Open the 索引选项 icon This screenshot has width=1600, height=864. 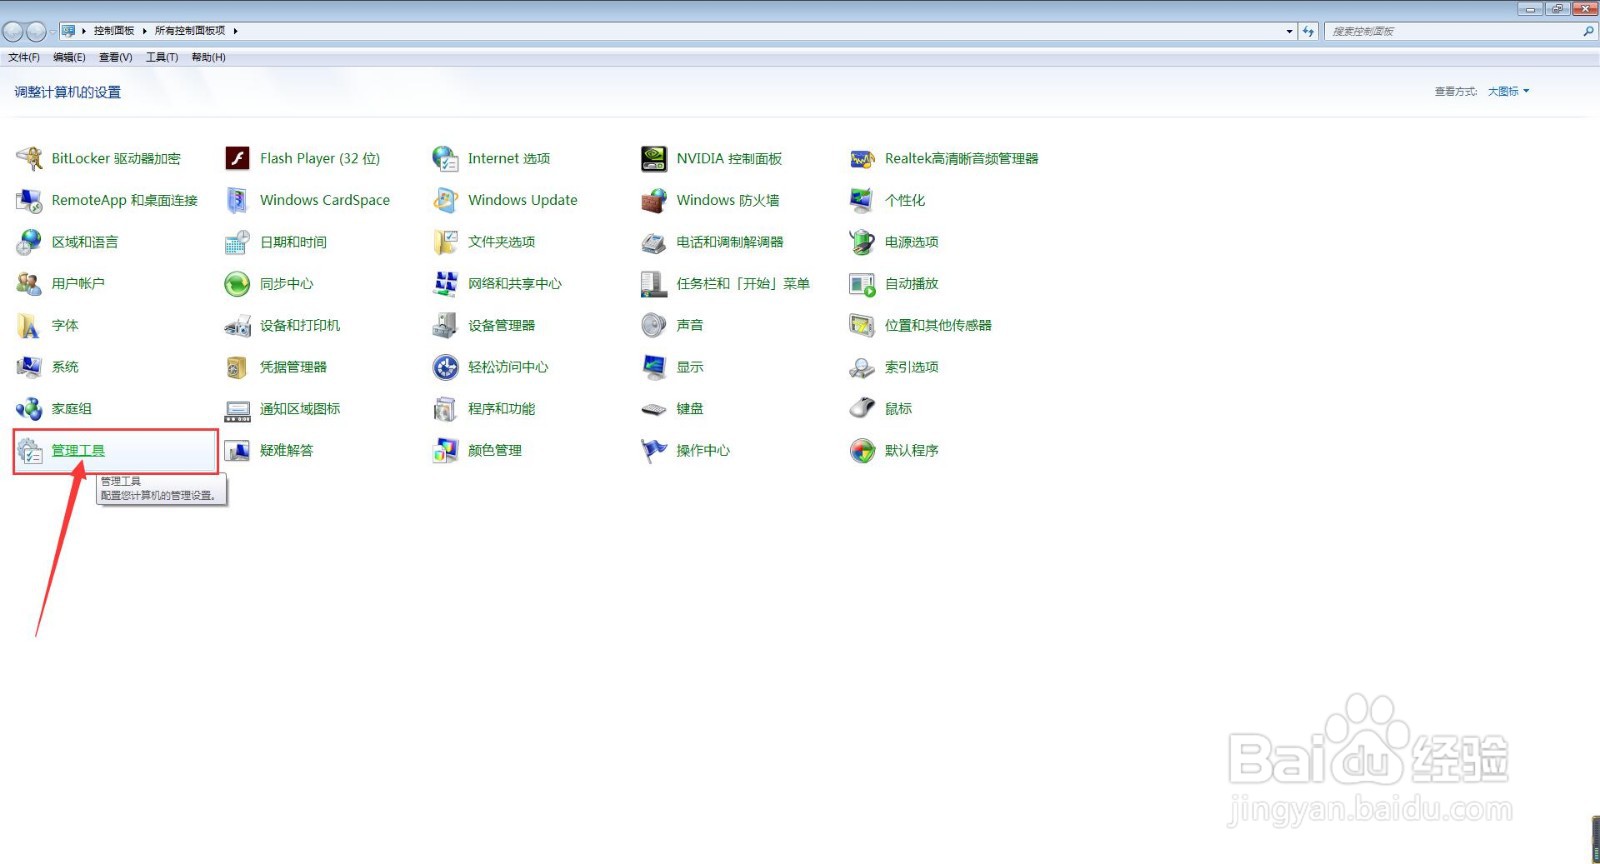click(862, 367)
